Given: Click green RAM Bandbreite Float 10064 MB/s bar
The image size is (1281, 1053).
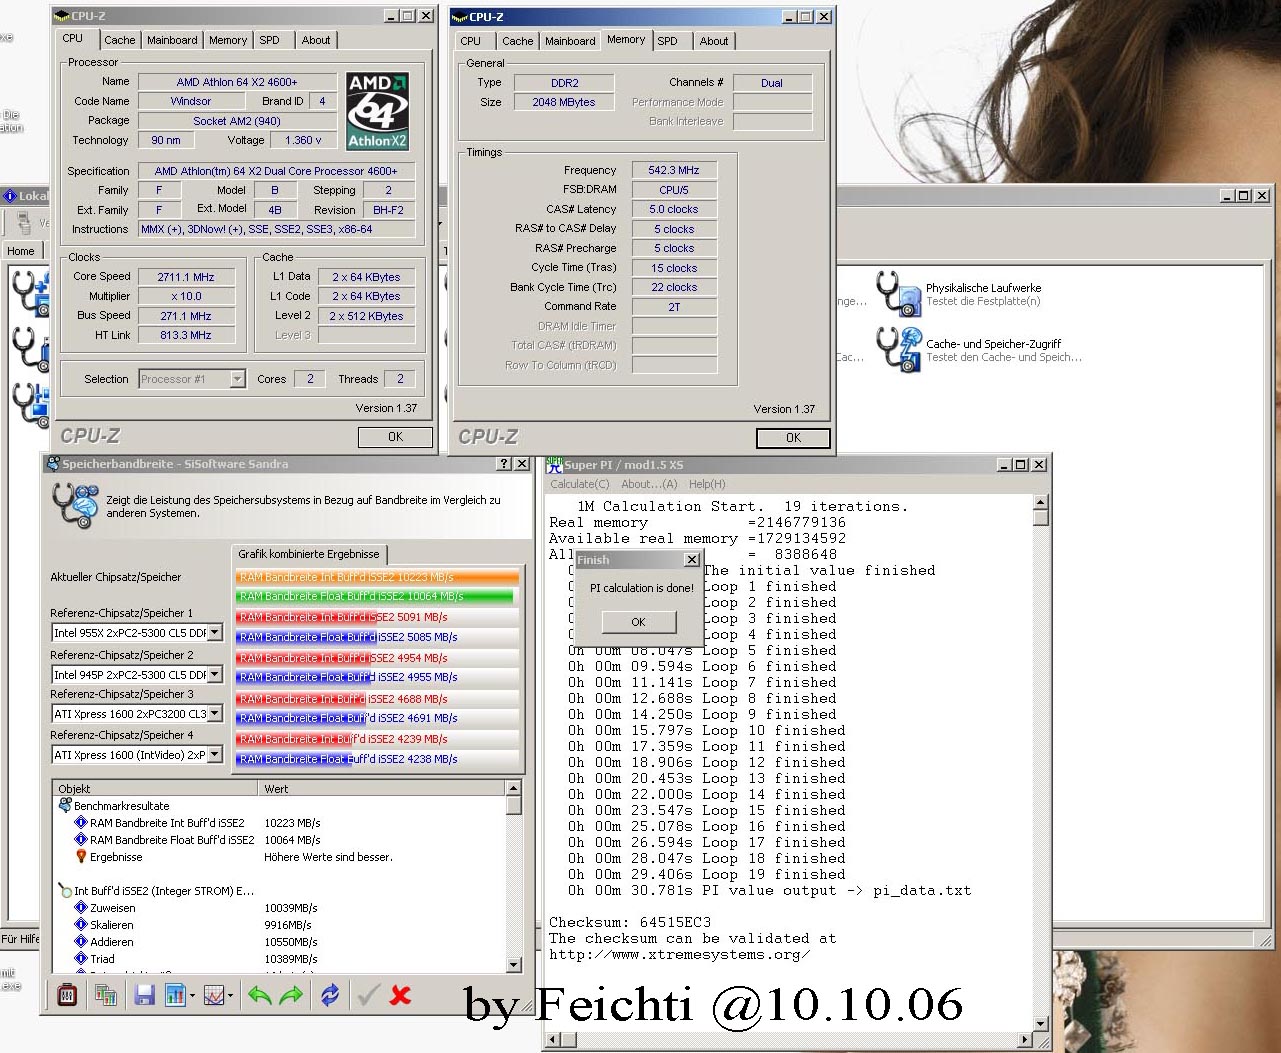Looking at the screenshot, I should coord(375,596).
